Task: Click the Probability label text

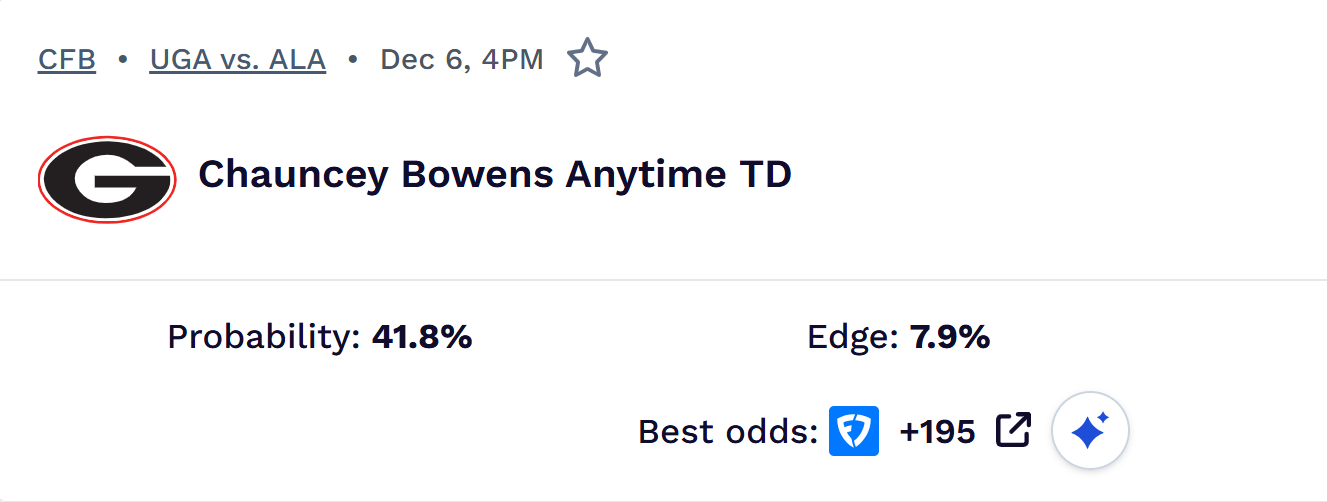Action: click(x=263, y=338)
